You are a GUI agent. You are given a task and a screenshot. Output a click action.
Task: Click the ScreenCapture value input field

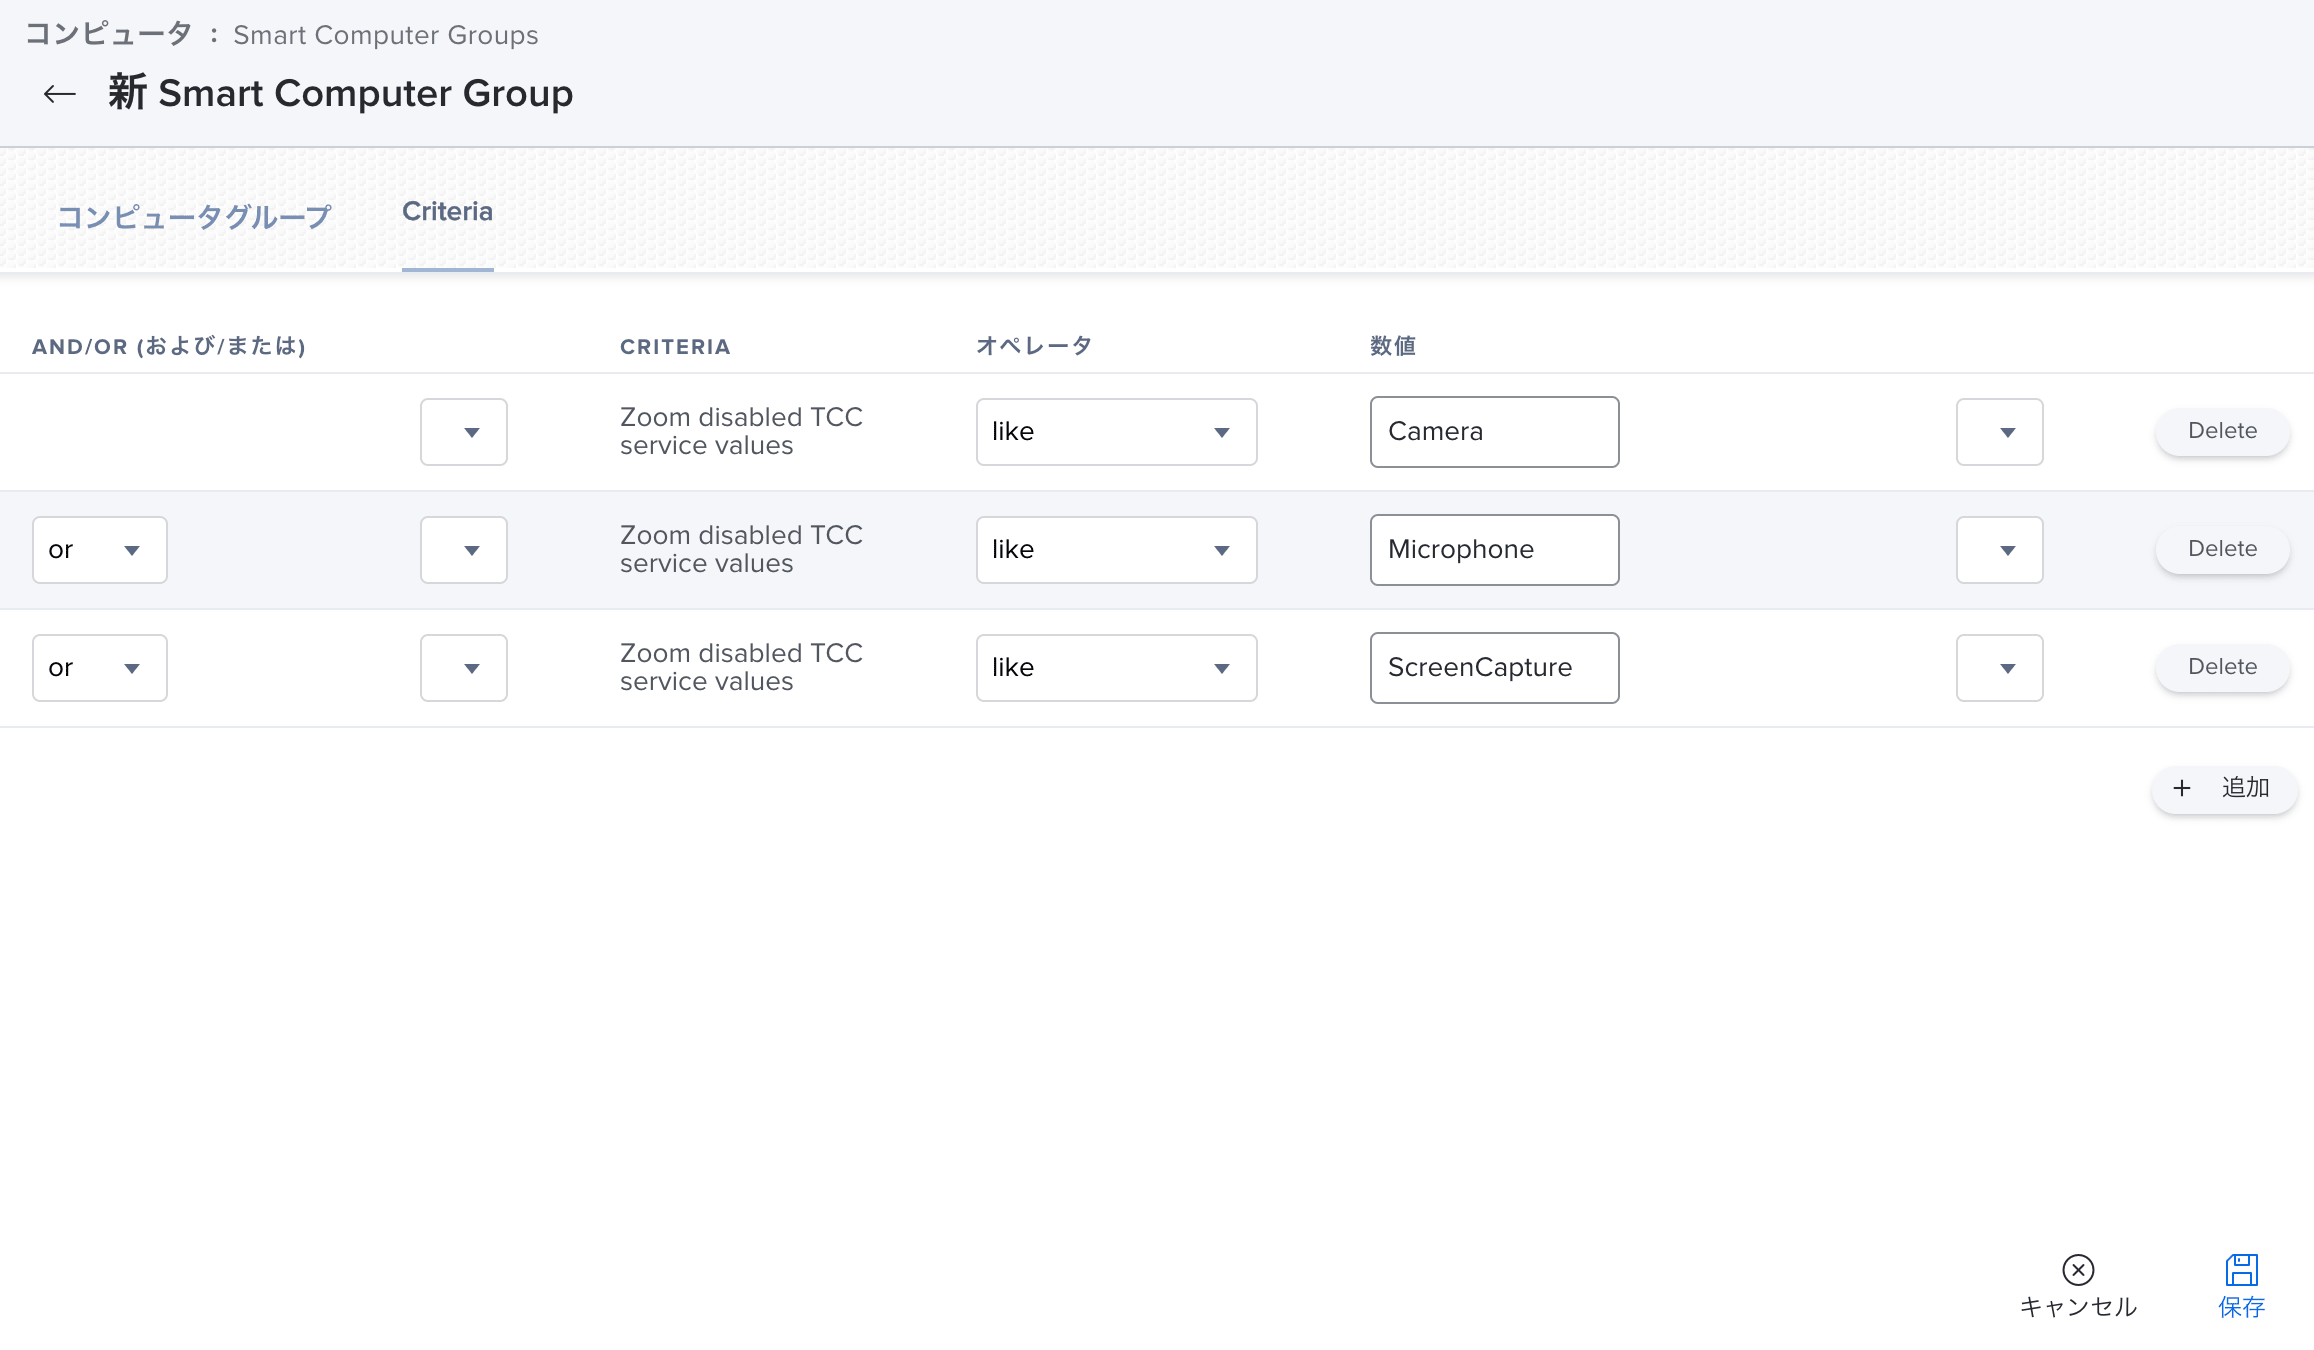[1495, 668]
